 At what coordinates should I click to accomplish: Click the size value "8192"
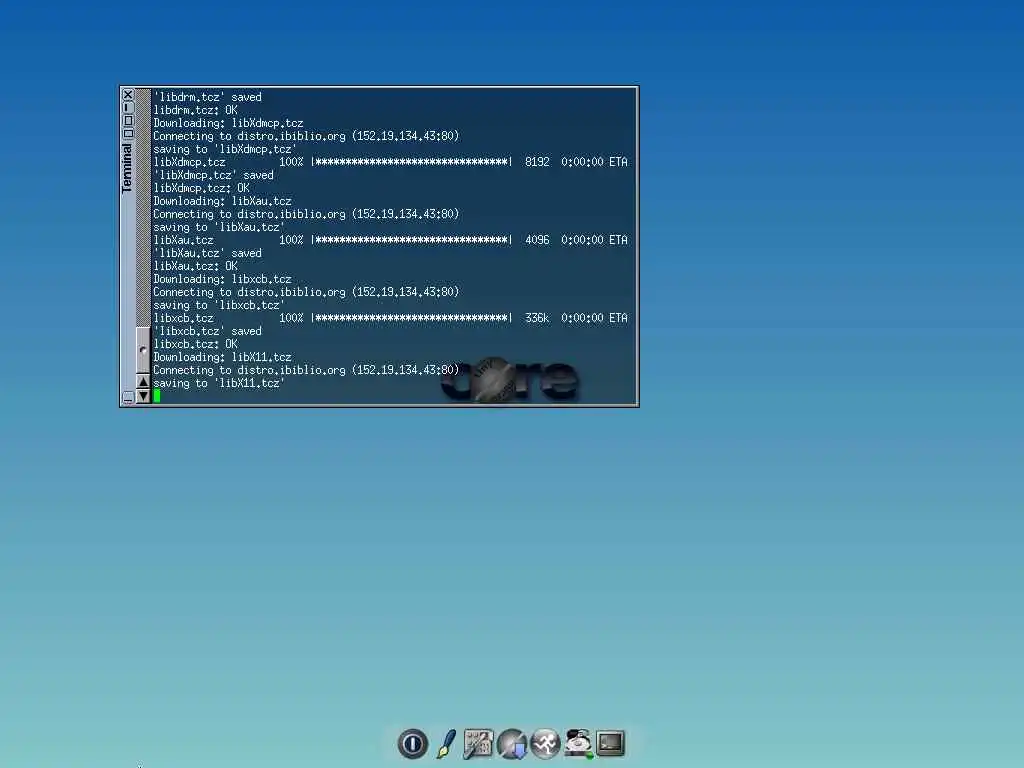[537, 162]
